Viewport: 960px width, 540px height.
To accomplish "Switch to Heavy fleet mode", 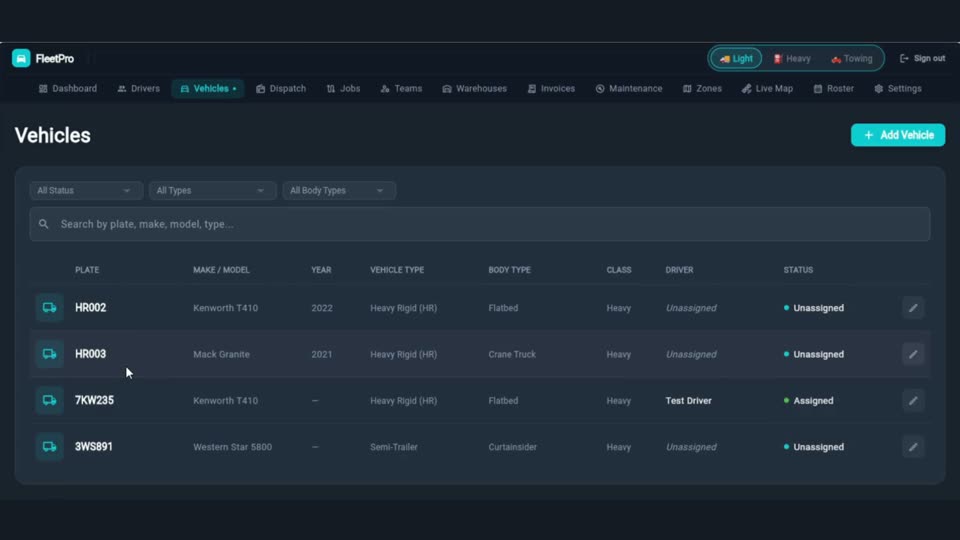I will (792, 59).
